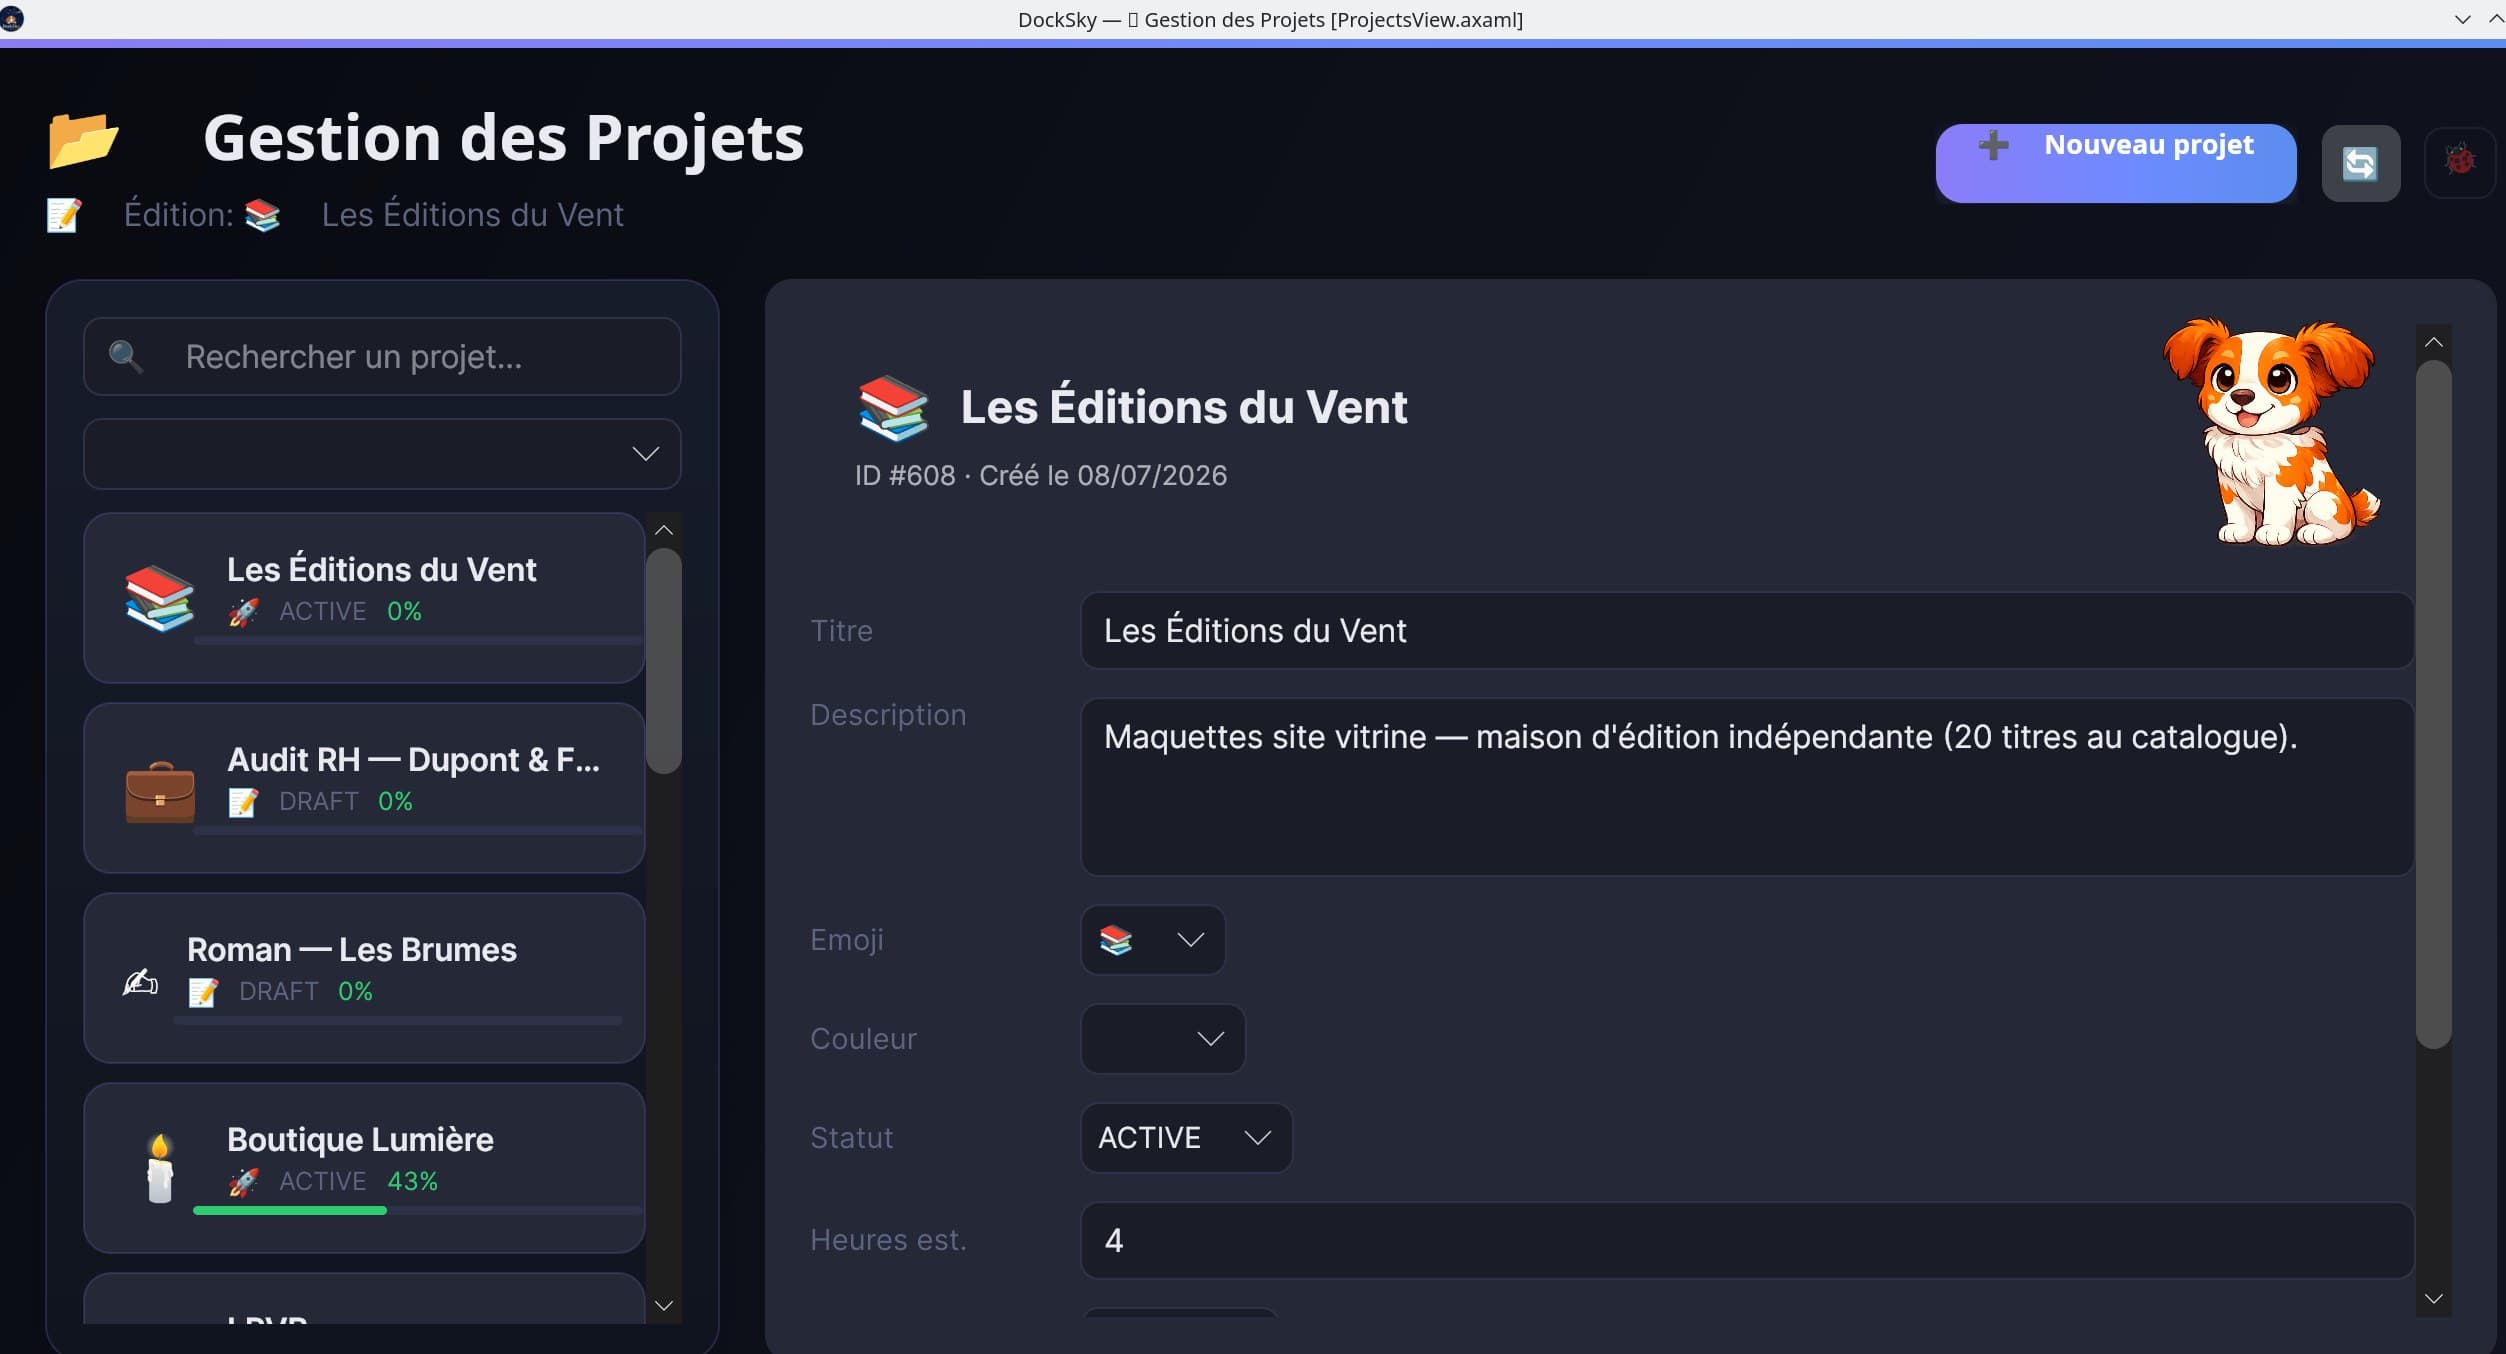Image resolution: width=2506 pixels, height=1354 pixels.
Task: Click the books emoji in the Édition subtitle
Action: (x=262, y=215)
